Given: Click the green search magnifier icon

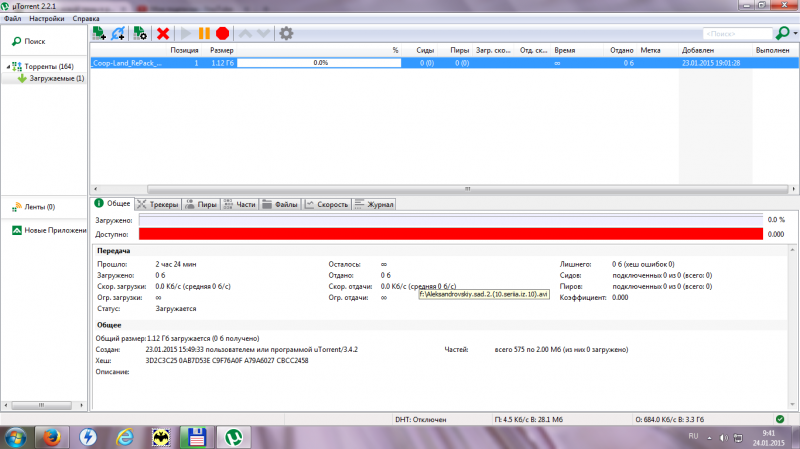Looking at the screenshot, I should [x=782, y=33].
